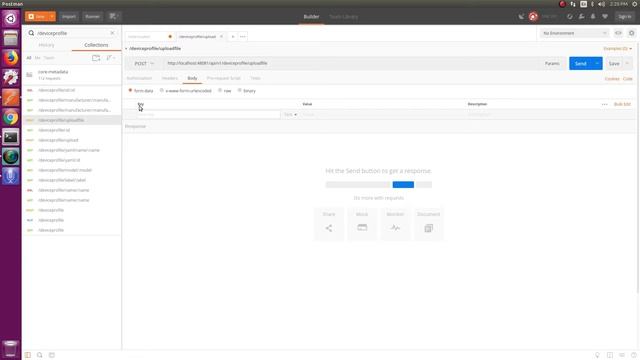Open the Send button dropdown arrow
The height and width of the screenshot is (360, 640).
click(597, 64)
